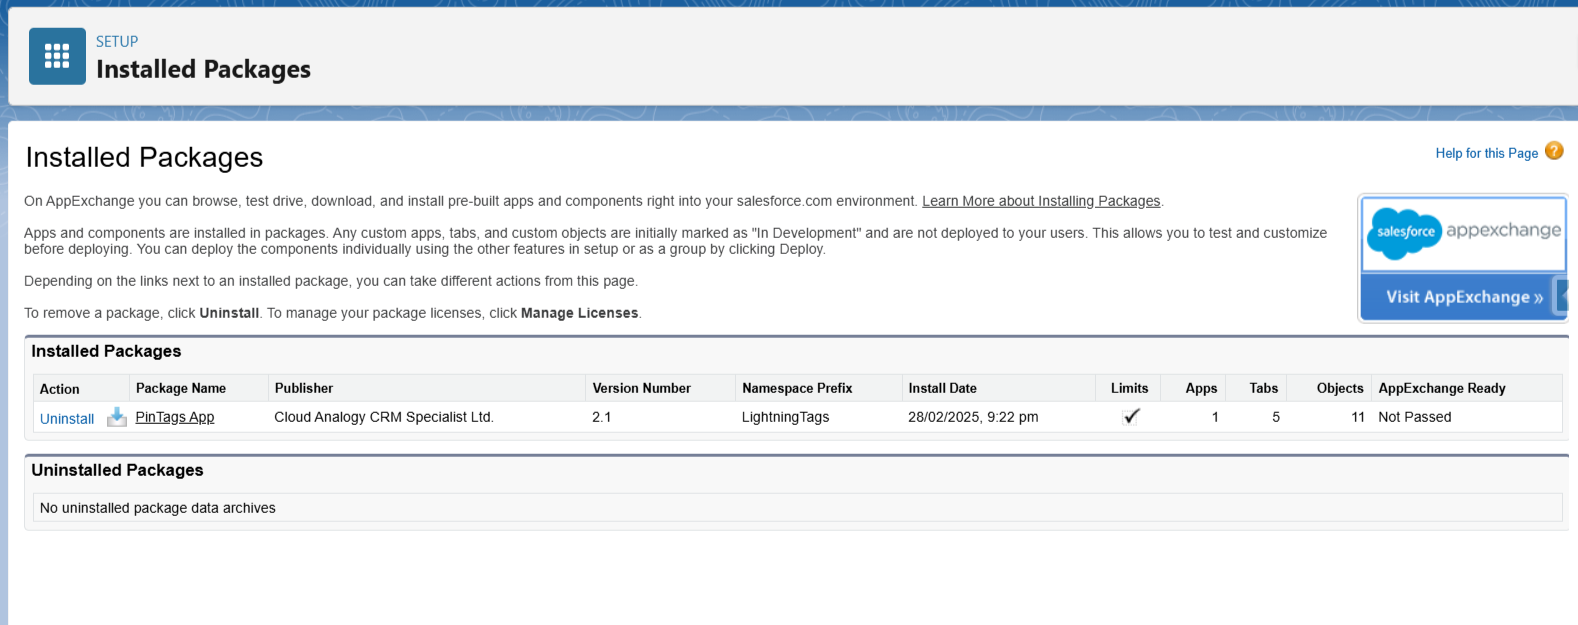Uninstall the PinTags App package
This screenshot has width=1578, height=625.
point(67,419)
